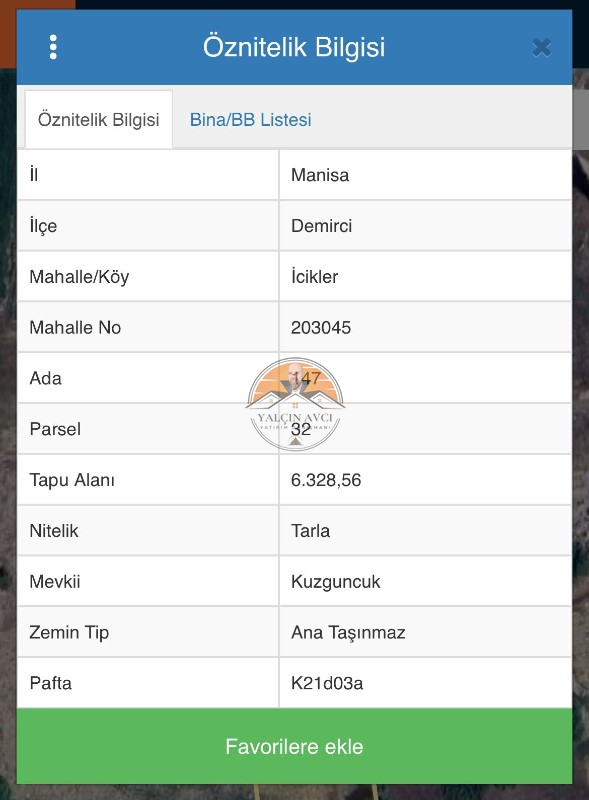Screen dimensions: 589x800
Task: Click the Yalçın Avcı watermark logo
Action: [295, 404]
